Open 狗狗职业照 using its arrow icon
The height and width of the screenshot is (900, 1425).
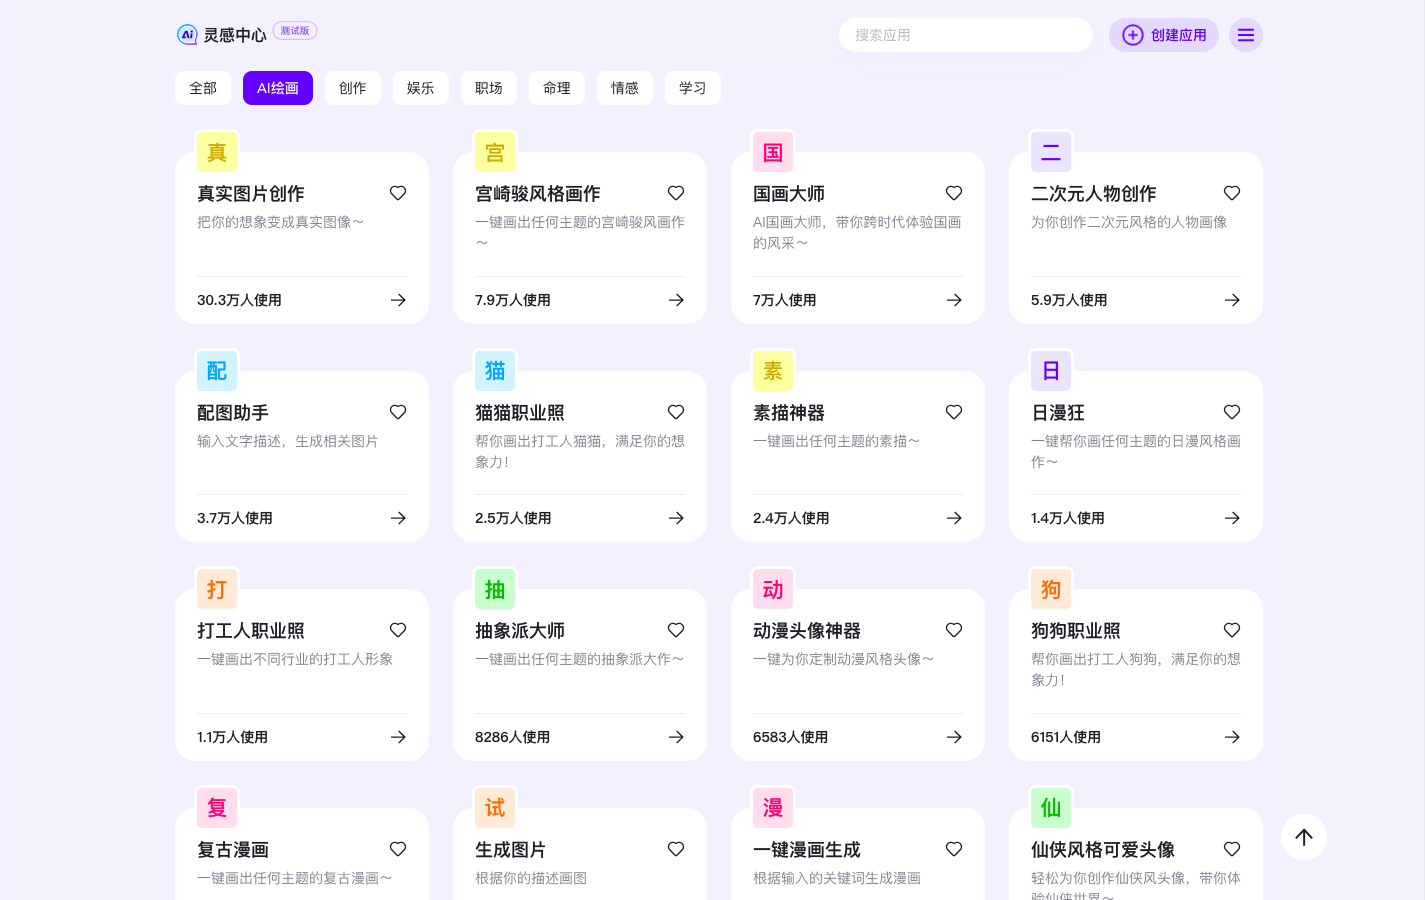pos(1232,737)
